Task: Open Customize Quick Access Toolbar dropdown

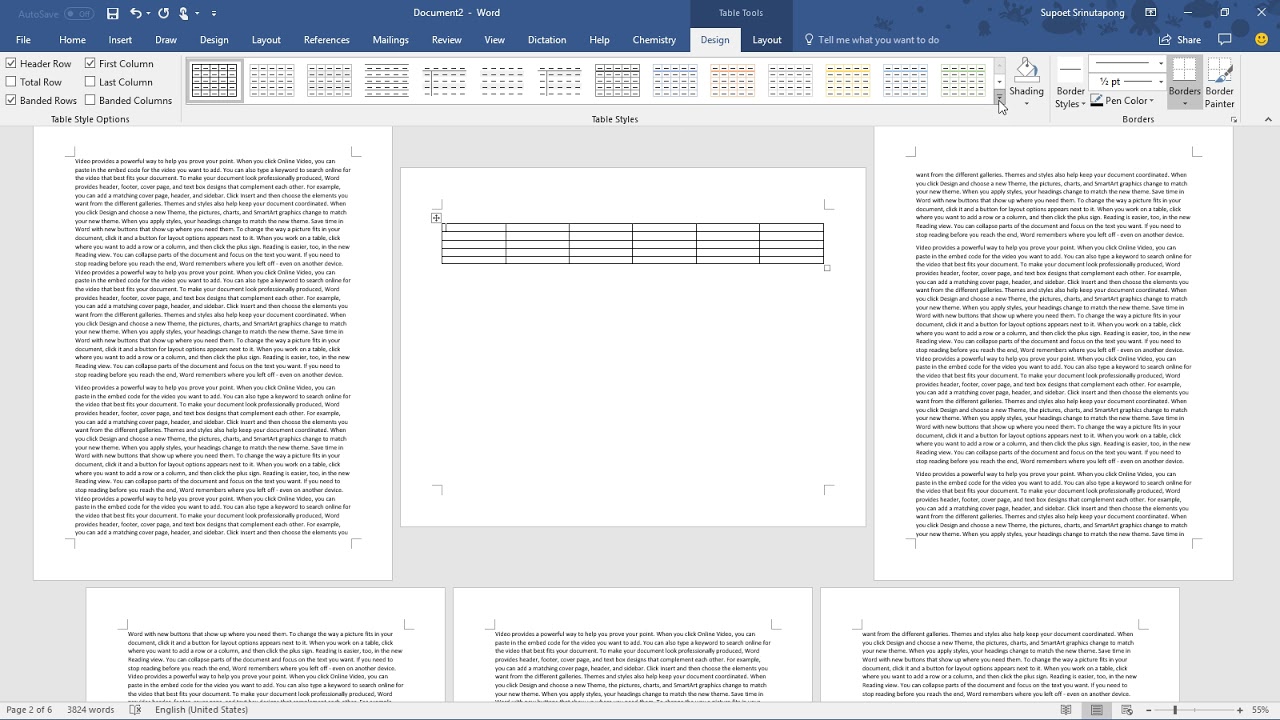Action: click(214, 14)
